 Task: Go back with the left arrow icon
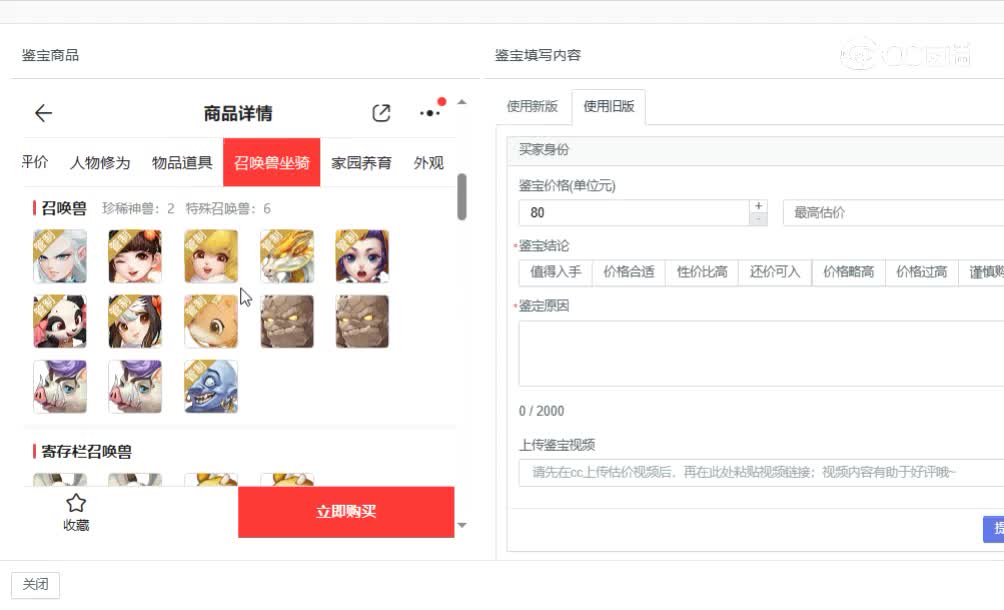43,113
